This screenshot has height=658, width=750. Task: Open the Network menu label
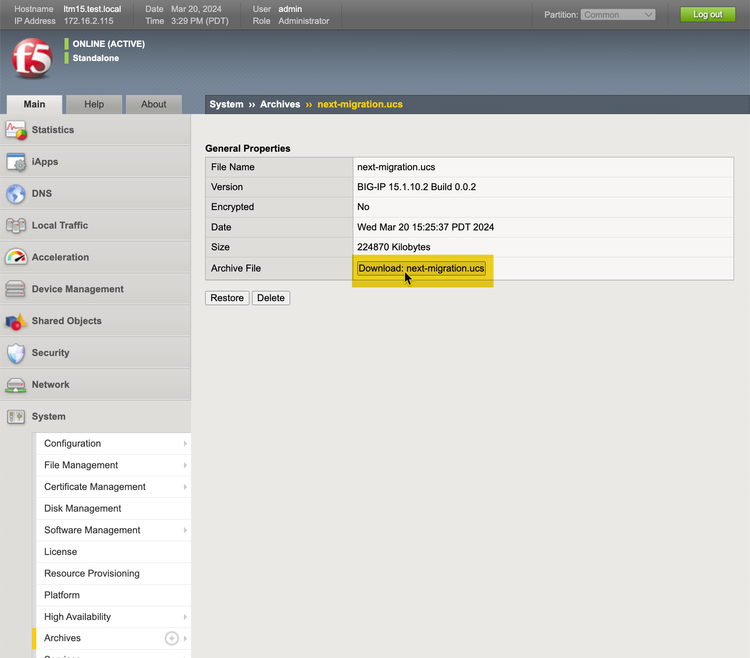point(50,385)
